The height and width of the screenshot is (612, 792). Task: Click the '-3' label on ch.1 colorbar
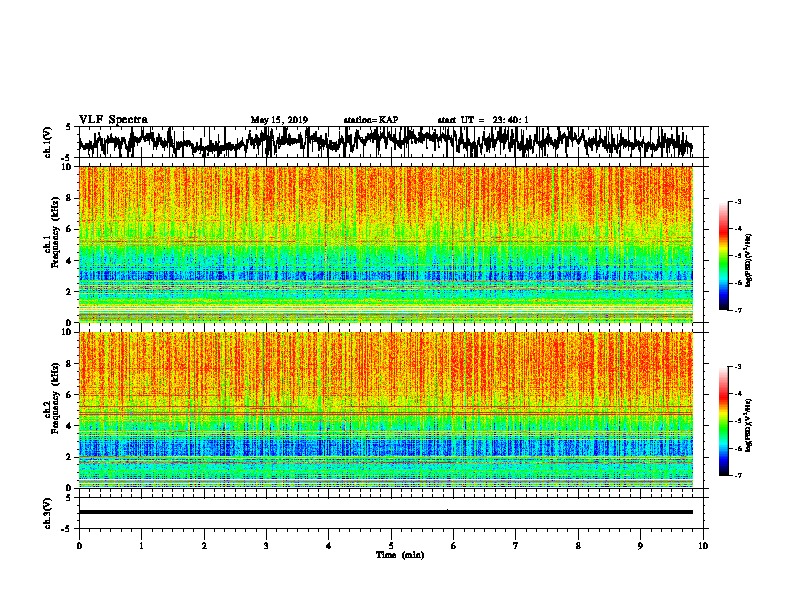737,201
